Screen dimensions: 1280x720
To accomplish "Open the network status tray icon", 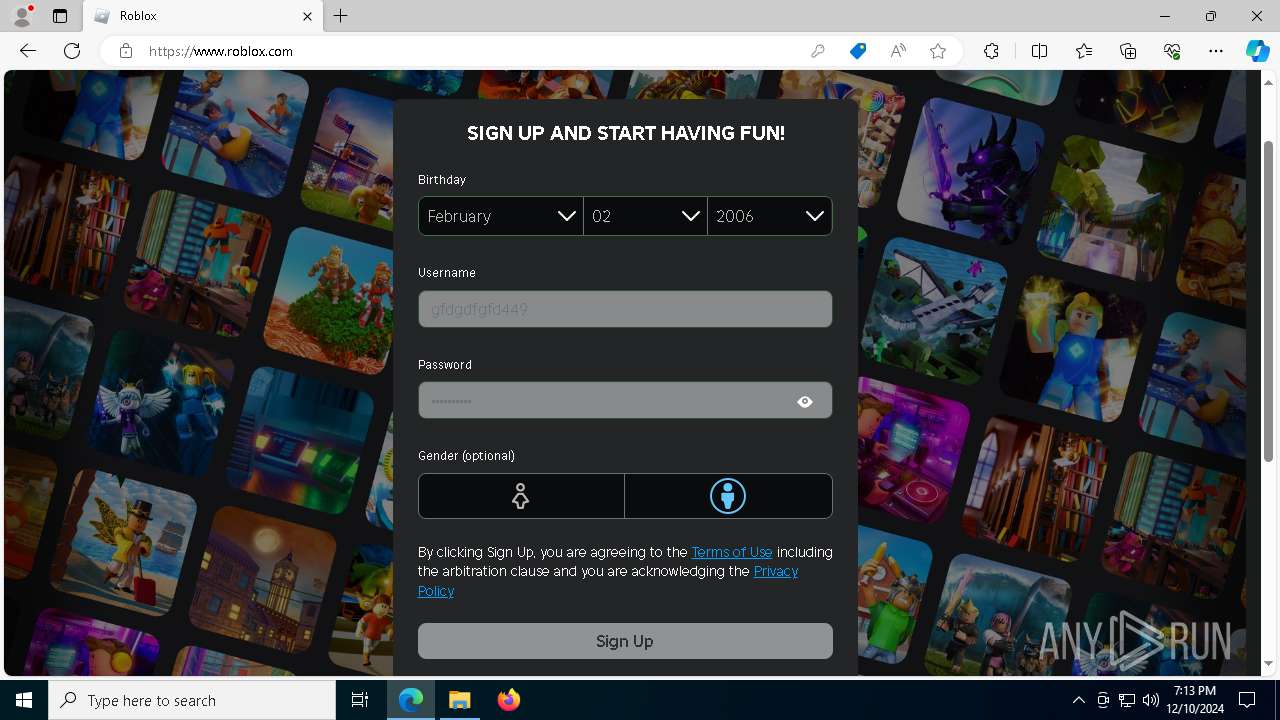I will 1127,700.
